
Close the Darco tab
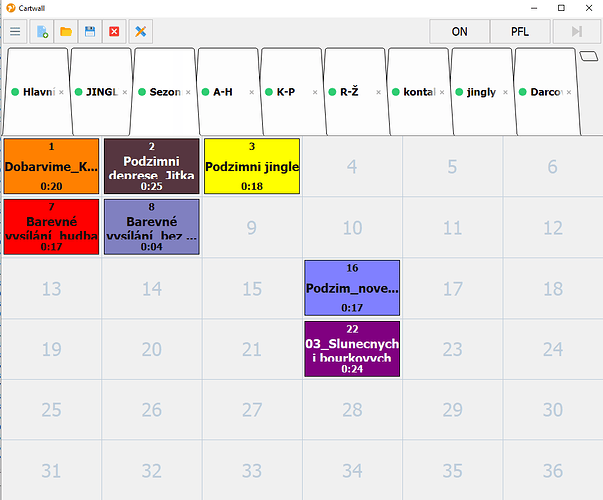pos(569,92)
